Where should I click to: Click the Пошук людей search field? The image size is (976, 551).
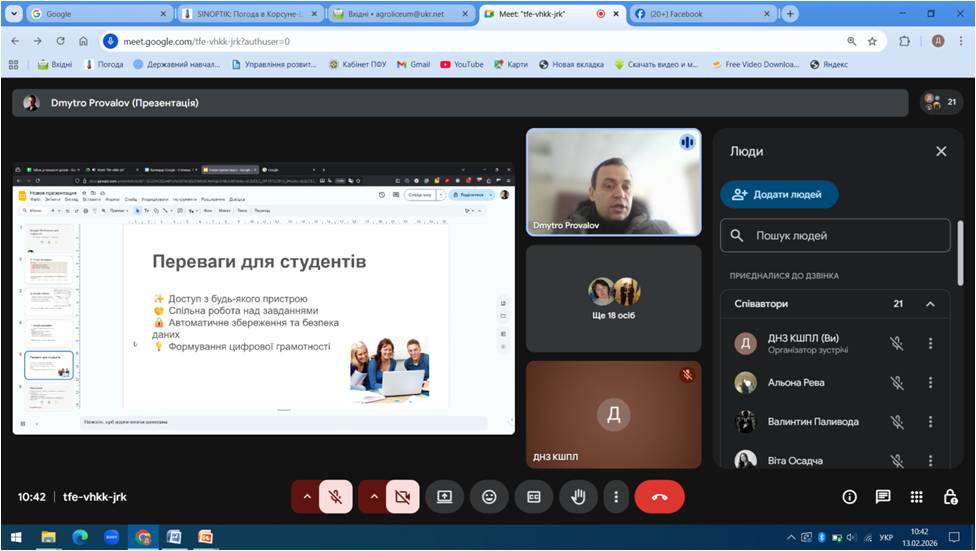click(835, 236)
